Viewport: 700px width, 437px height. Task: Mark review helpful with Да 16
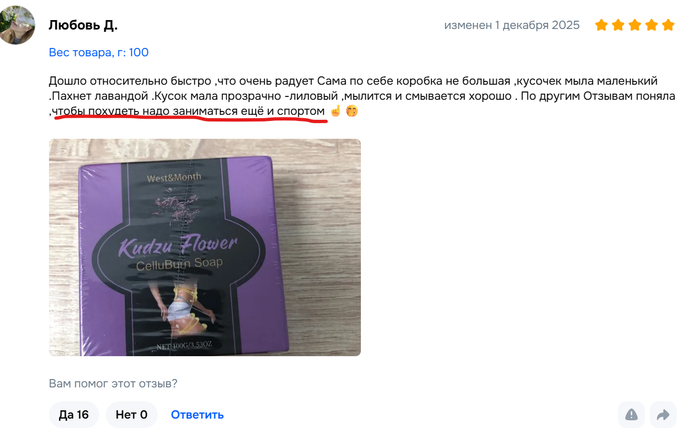point(74,415)
